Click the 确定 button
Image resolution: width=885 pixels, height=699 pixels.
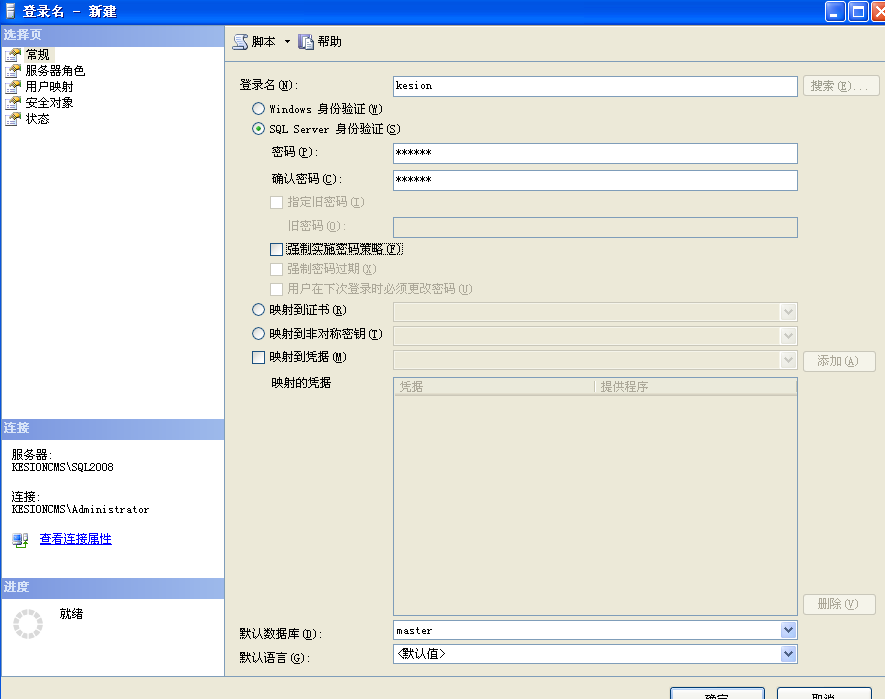coord(717,694)
